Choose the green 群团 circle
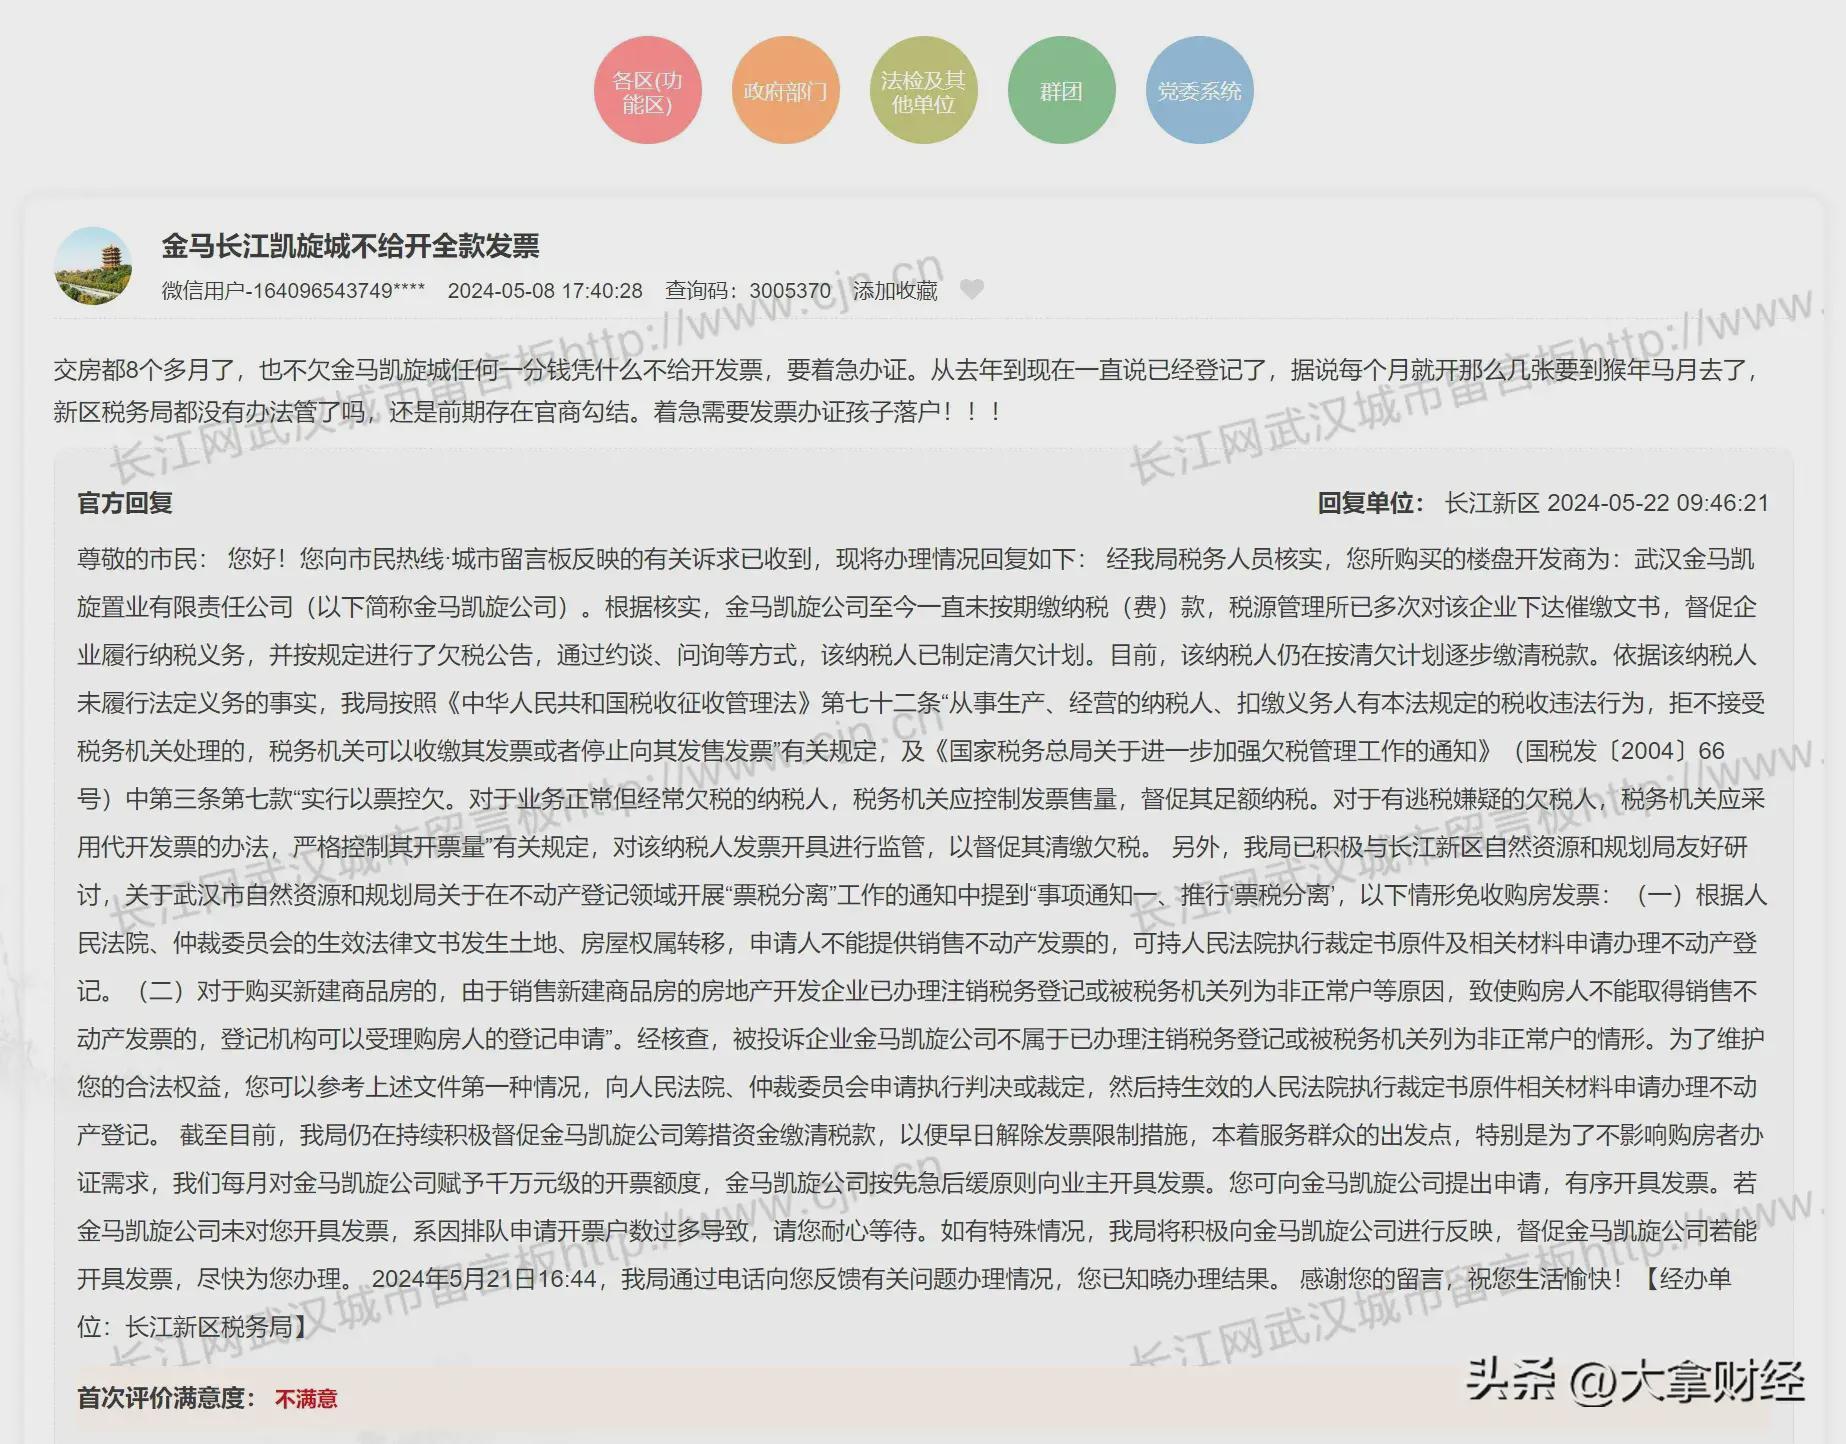This screenshot has width=1846, height=1444. 1061,91
